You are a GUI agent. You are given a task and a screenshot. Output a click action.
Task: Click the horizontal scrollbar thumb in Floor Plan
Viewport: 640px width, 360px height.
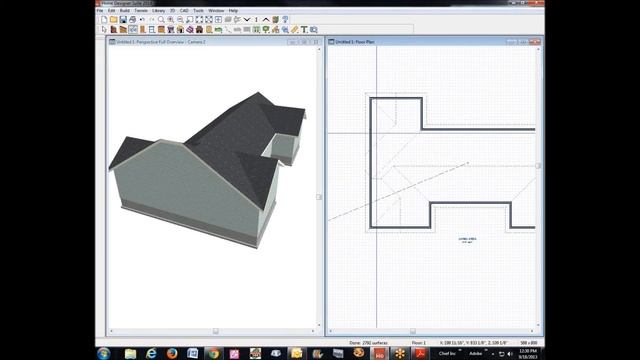[413, 331]
